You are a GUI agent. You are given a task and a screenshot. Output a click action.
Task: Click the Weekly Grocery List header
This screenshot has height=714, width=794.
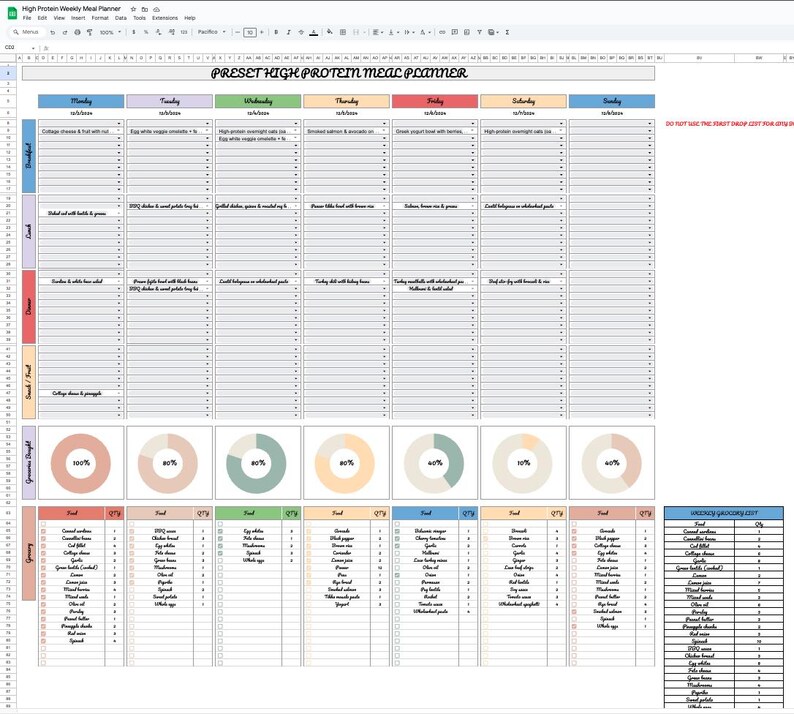point(724,513)
